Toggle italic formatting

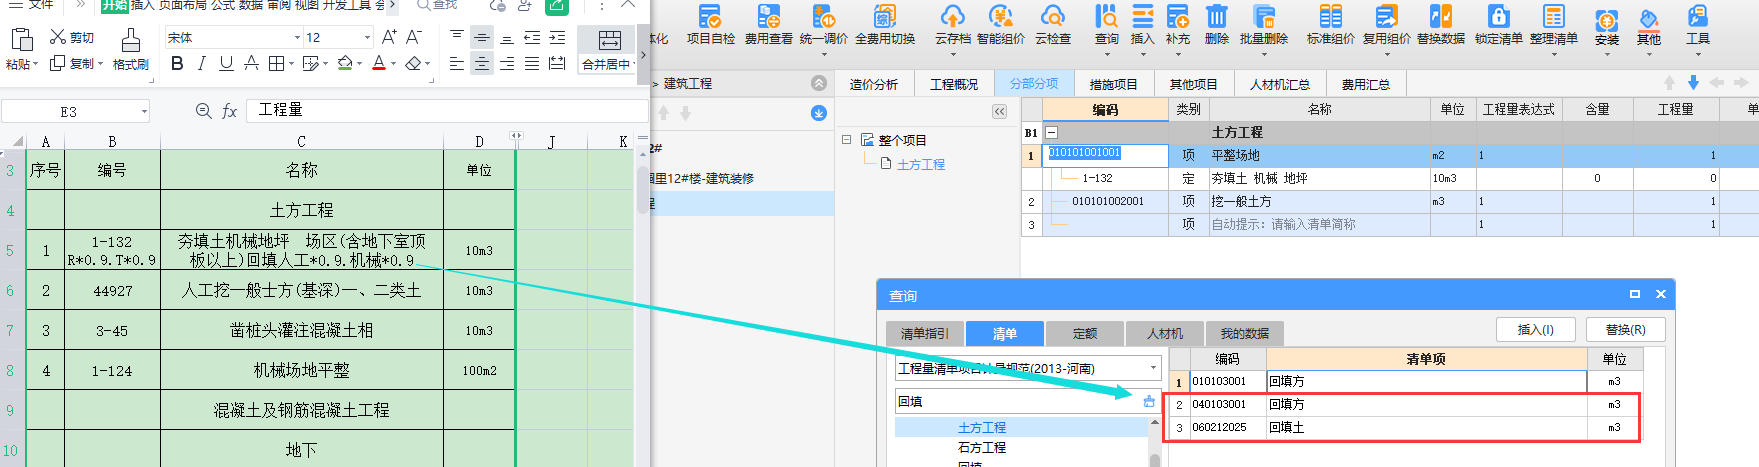(202, 63)
